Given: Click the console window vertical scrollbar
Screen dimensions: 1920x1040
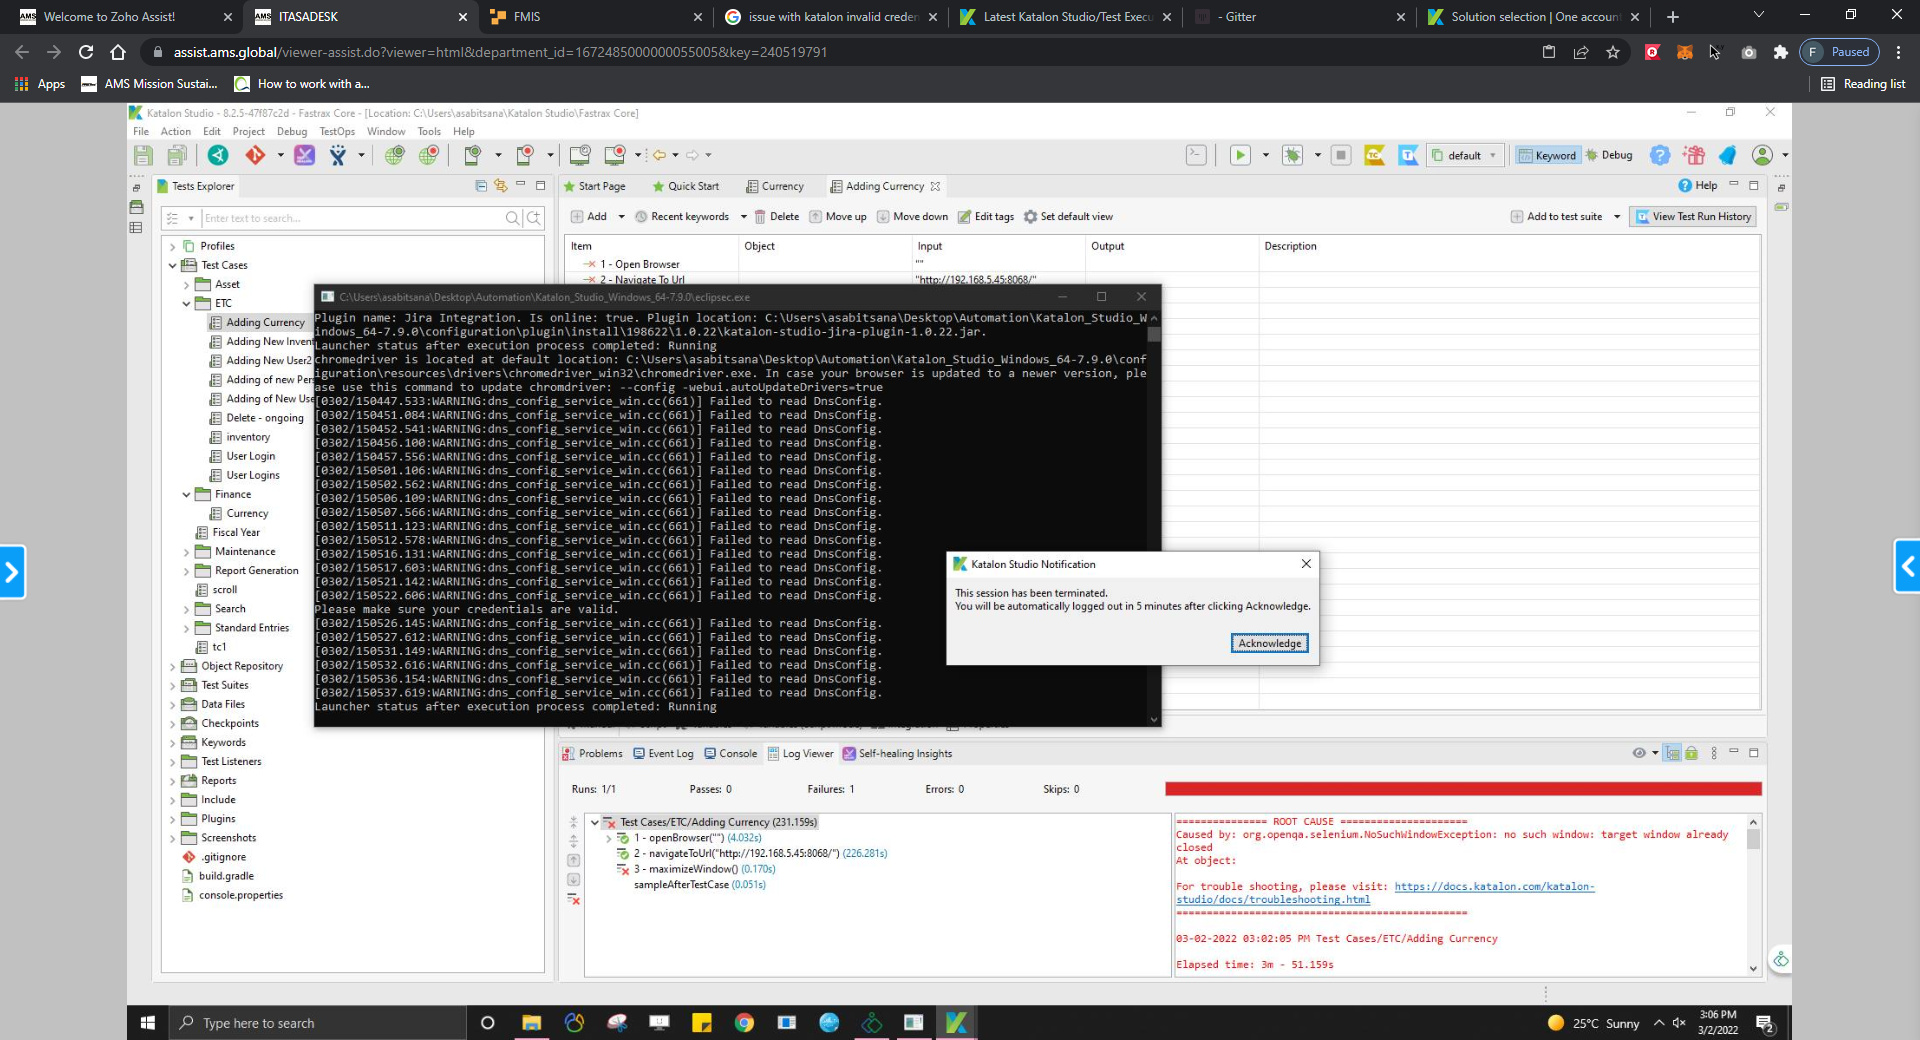Looking at the screenshot, I should [x=1154, y=518].
